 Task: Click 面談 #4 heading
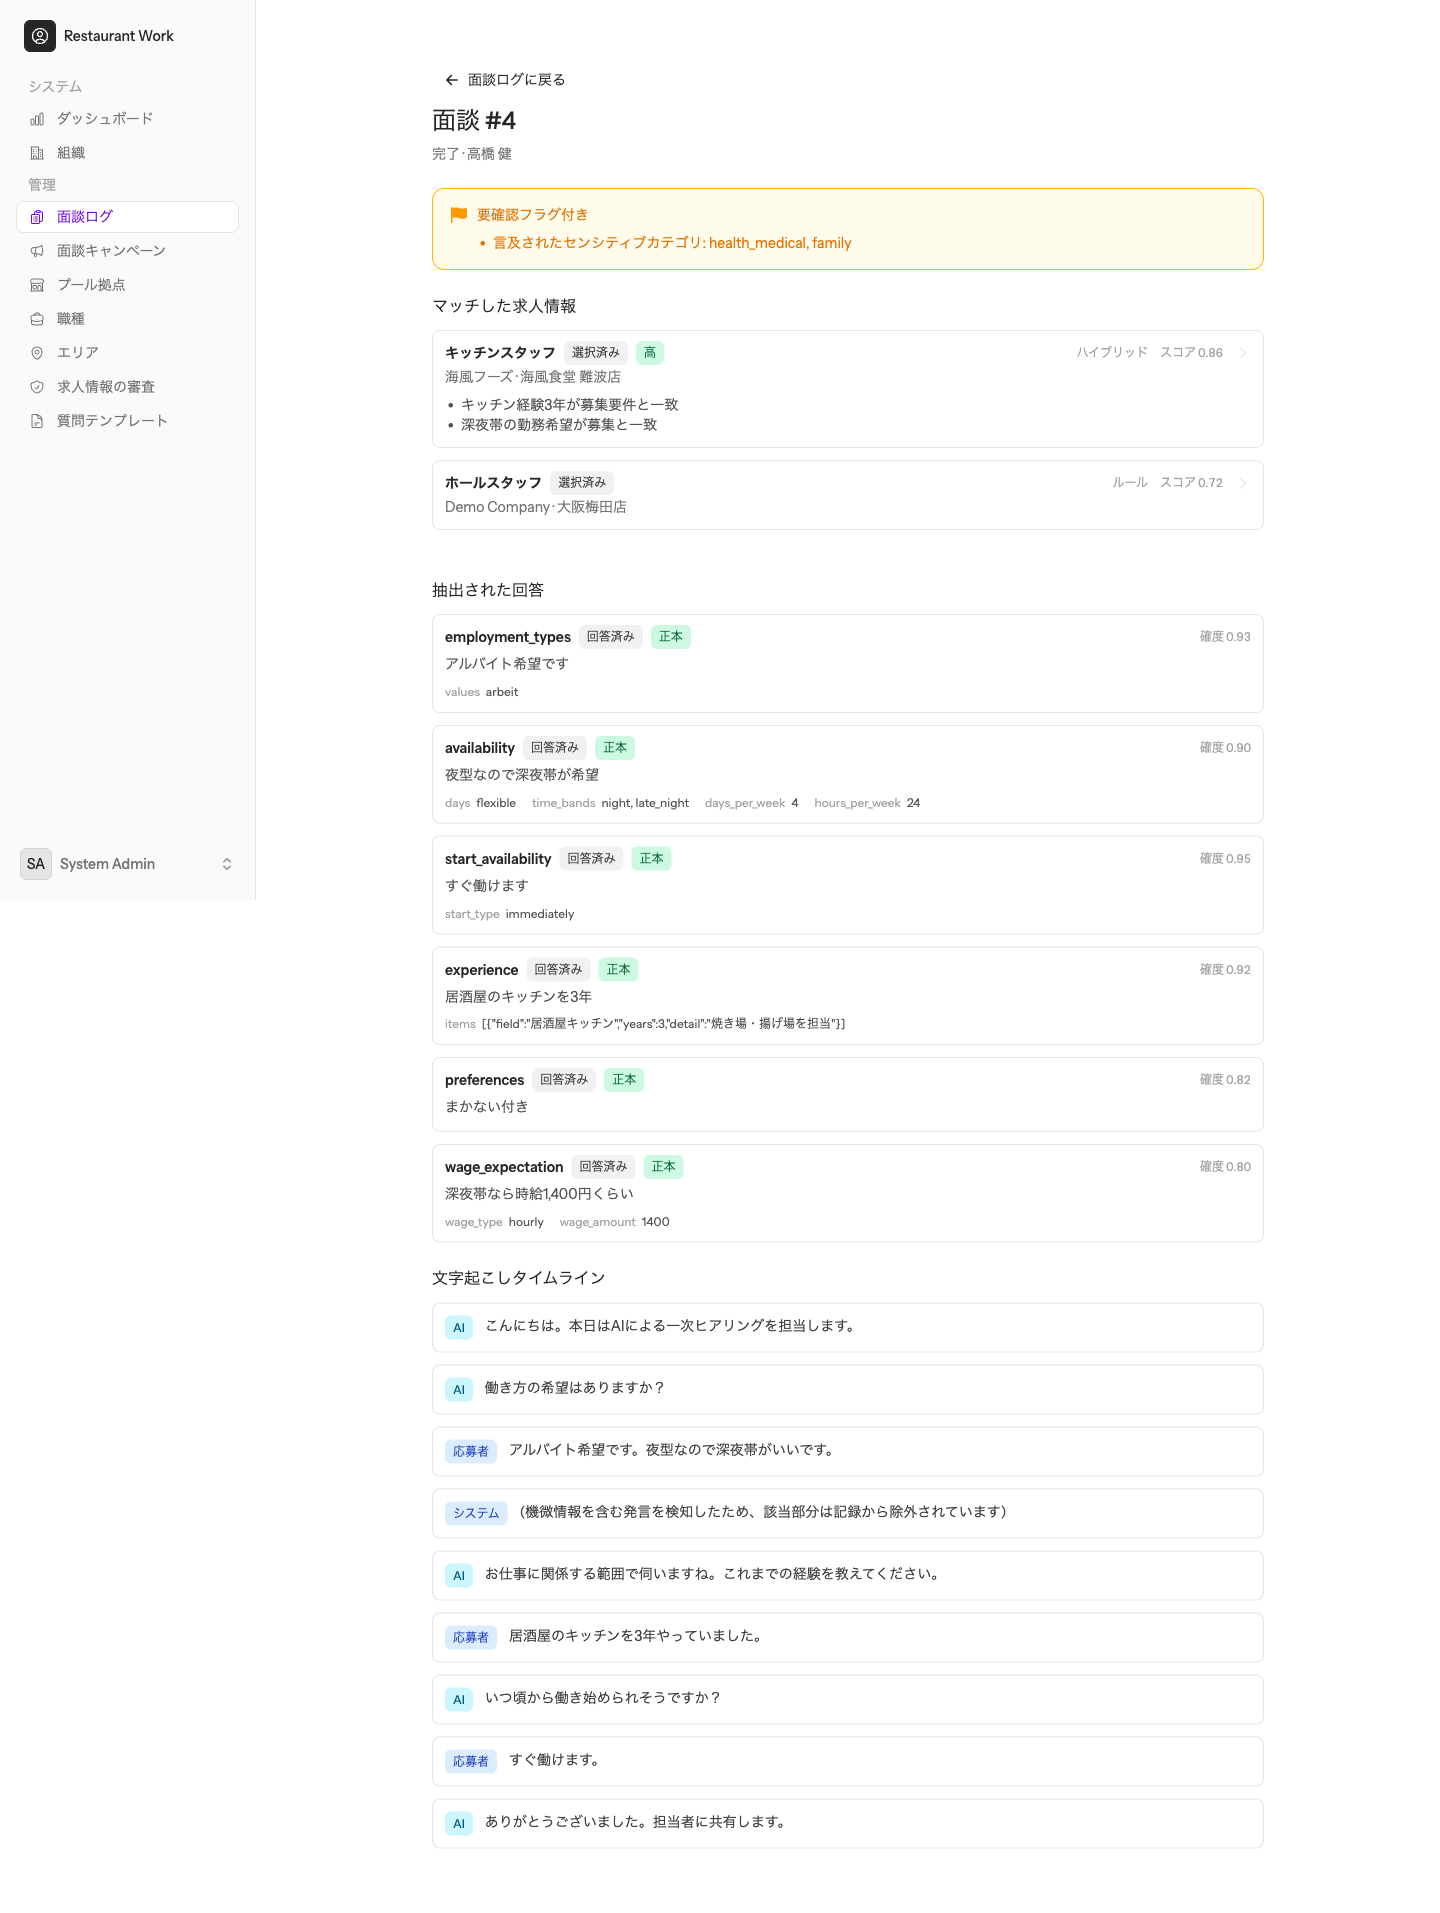474,121
